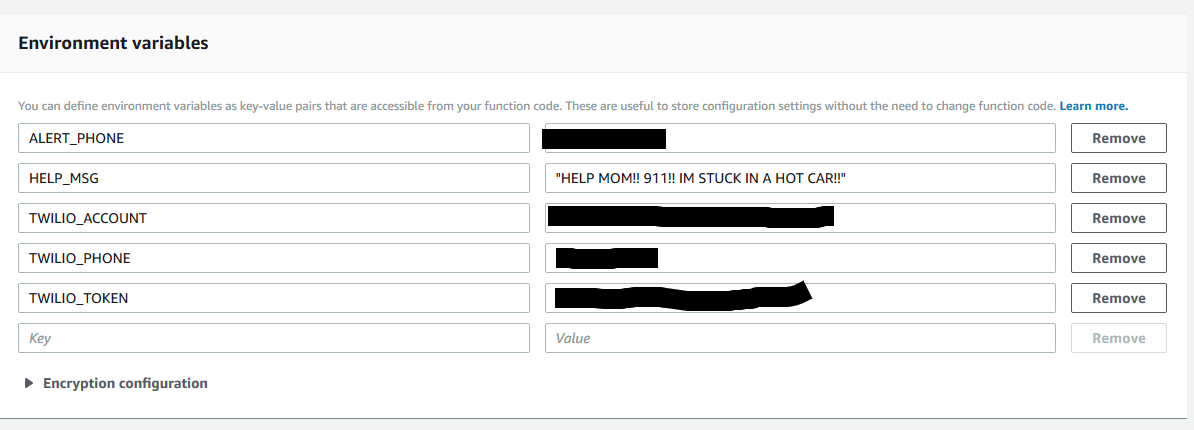Select the ALERT_PHONE value field

point(800,139)
